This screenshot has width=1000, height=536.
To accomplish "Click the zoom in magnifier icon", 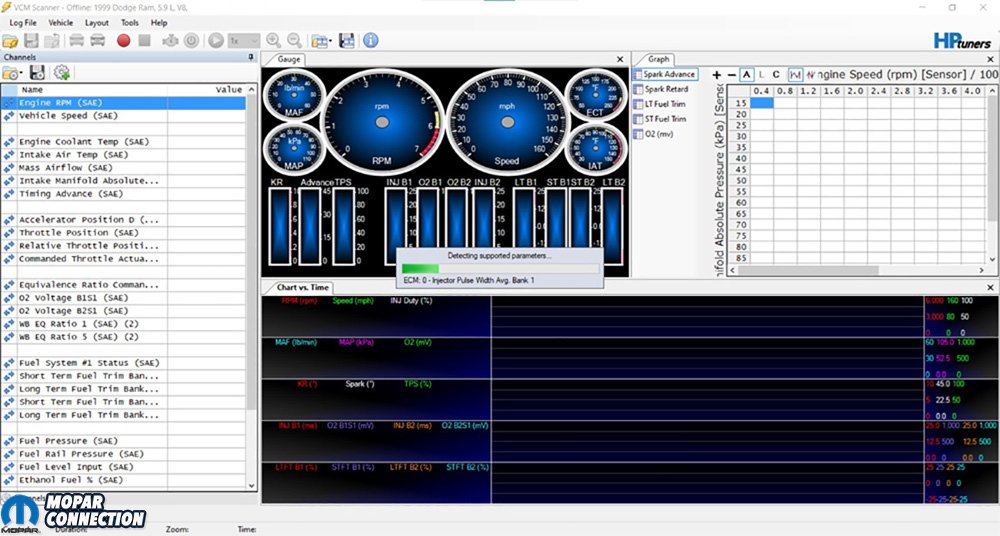I will point(273,41).
